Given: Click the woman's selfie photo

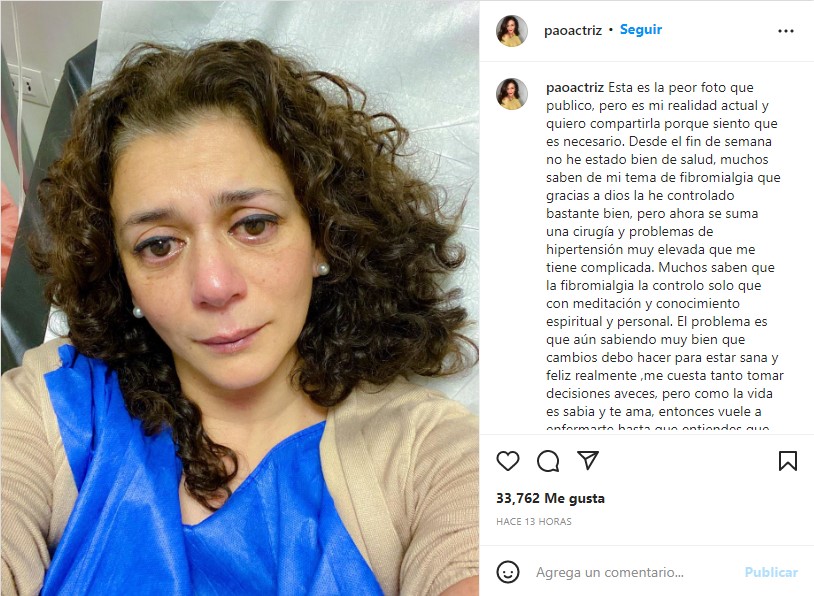Looking at the screenshot, I should [x=240, y=298].
